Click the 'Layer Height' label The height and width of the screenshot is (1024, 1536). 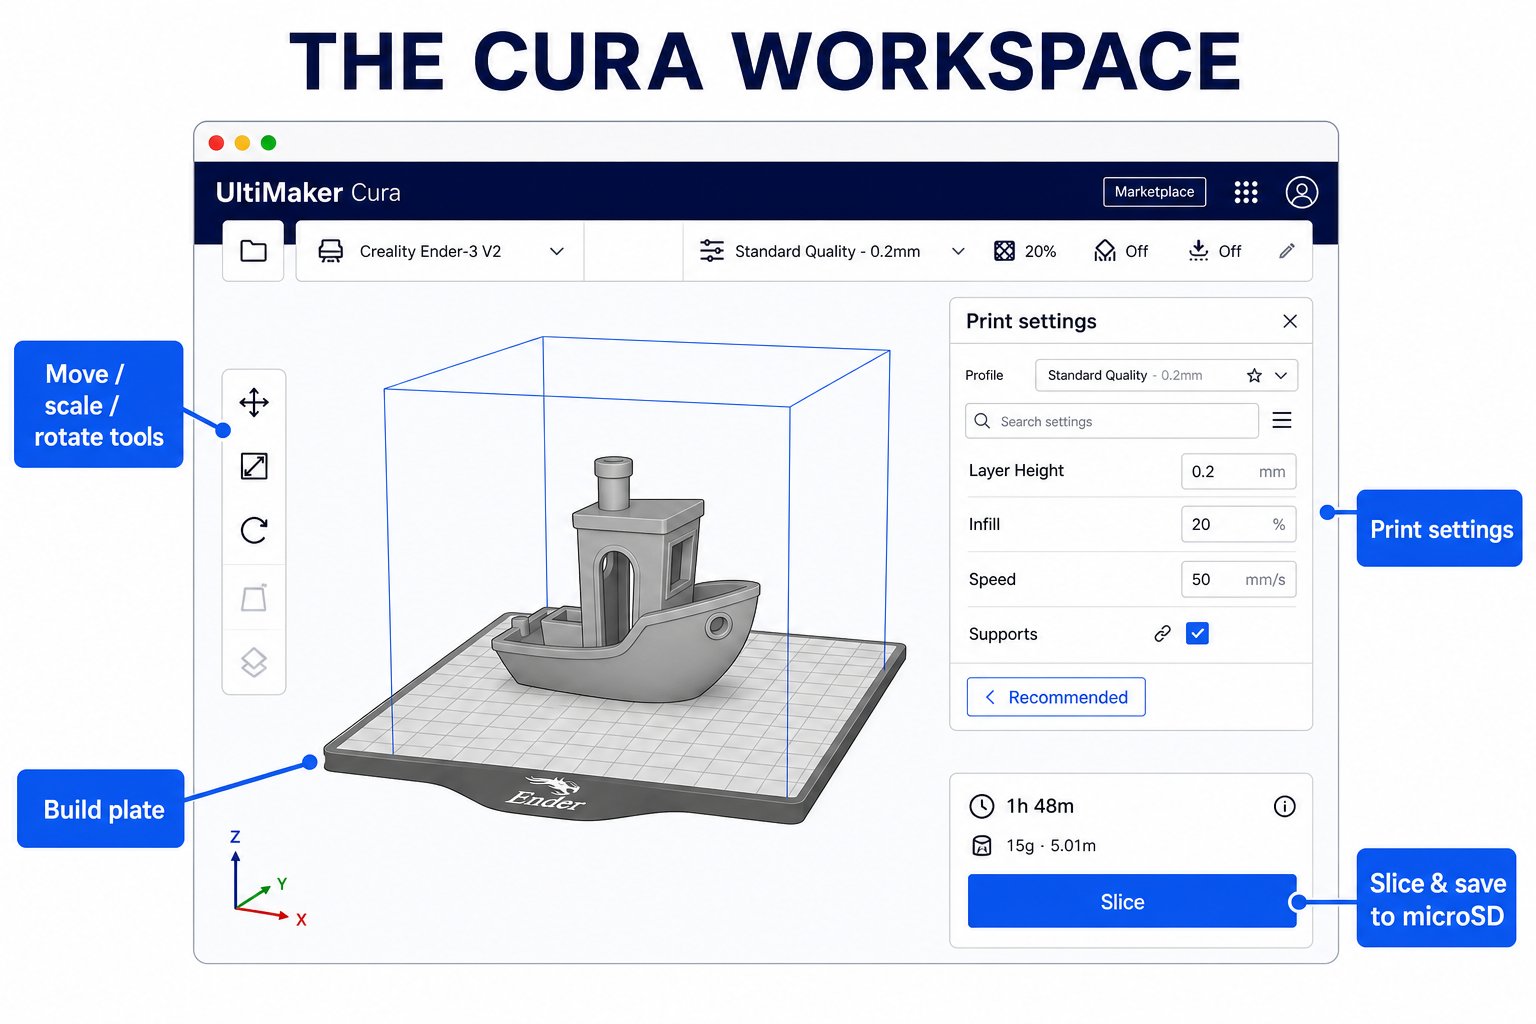coord(1016,471)
